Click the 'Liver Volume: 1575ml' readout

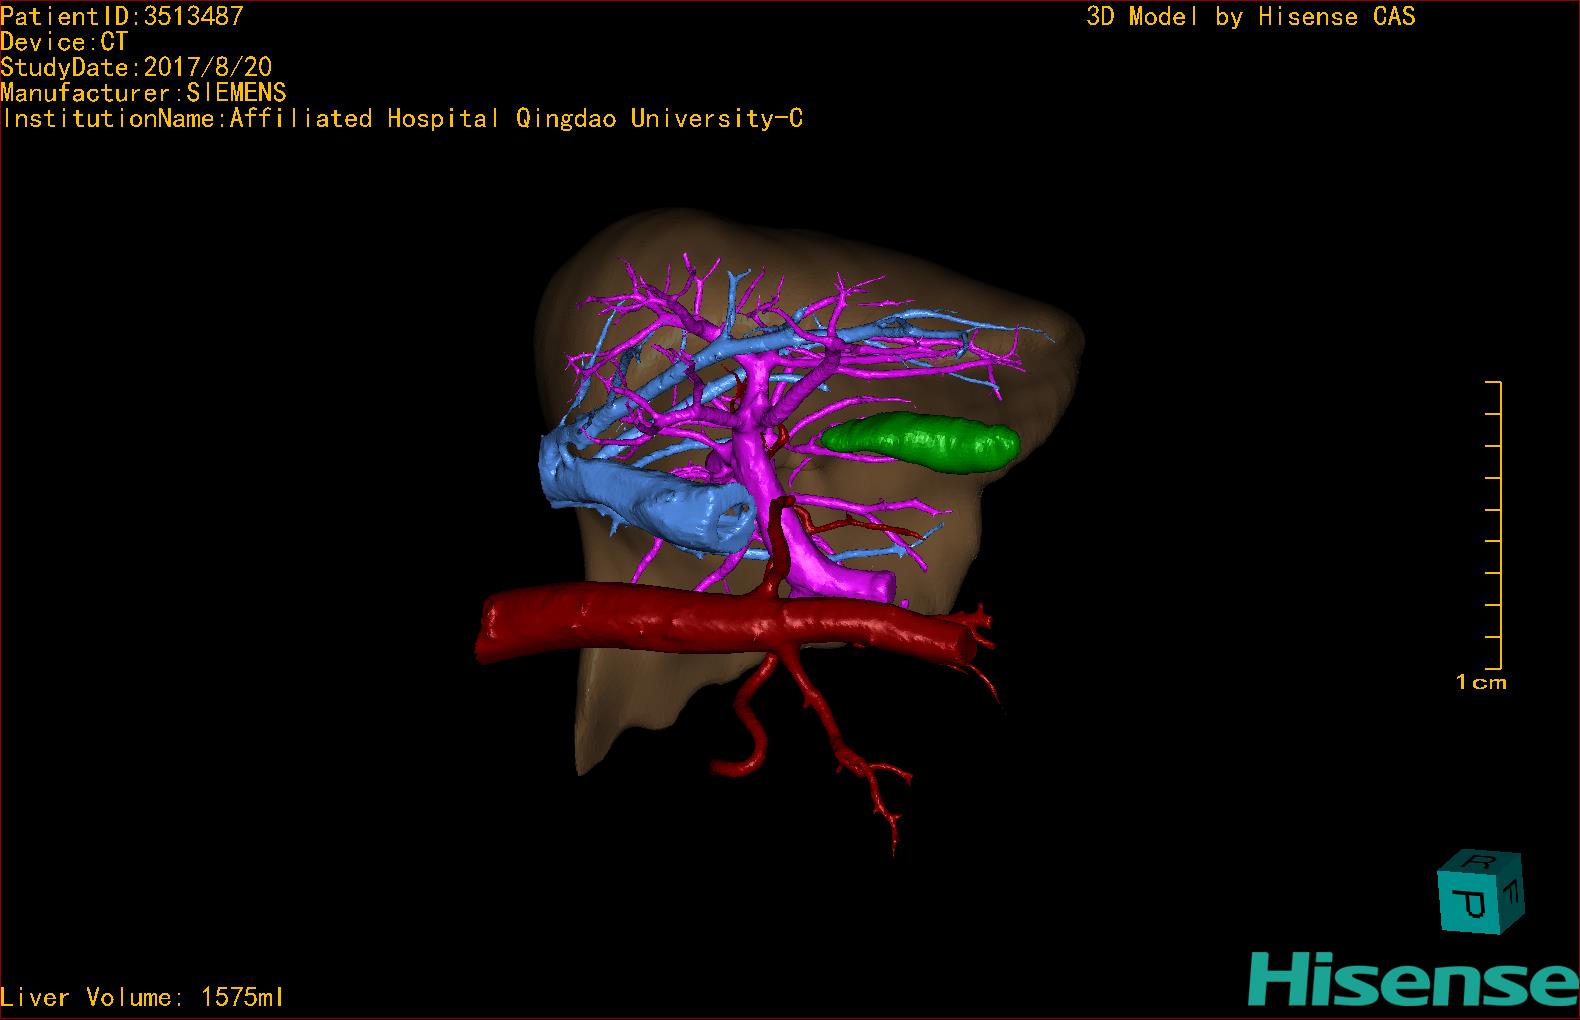[142, 997]
